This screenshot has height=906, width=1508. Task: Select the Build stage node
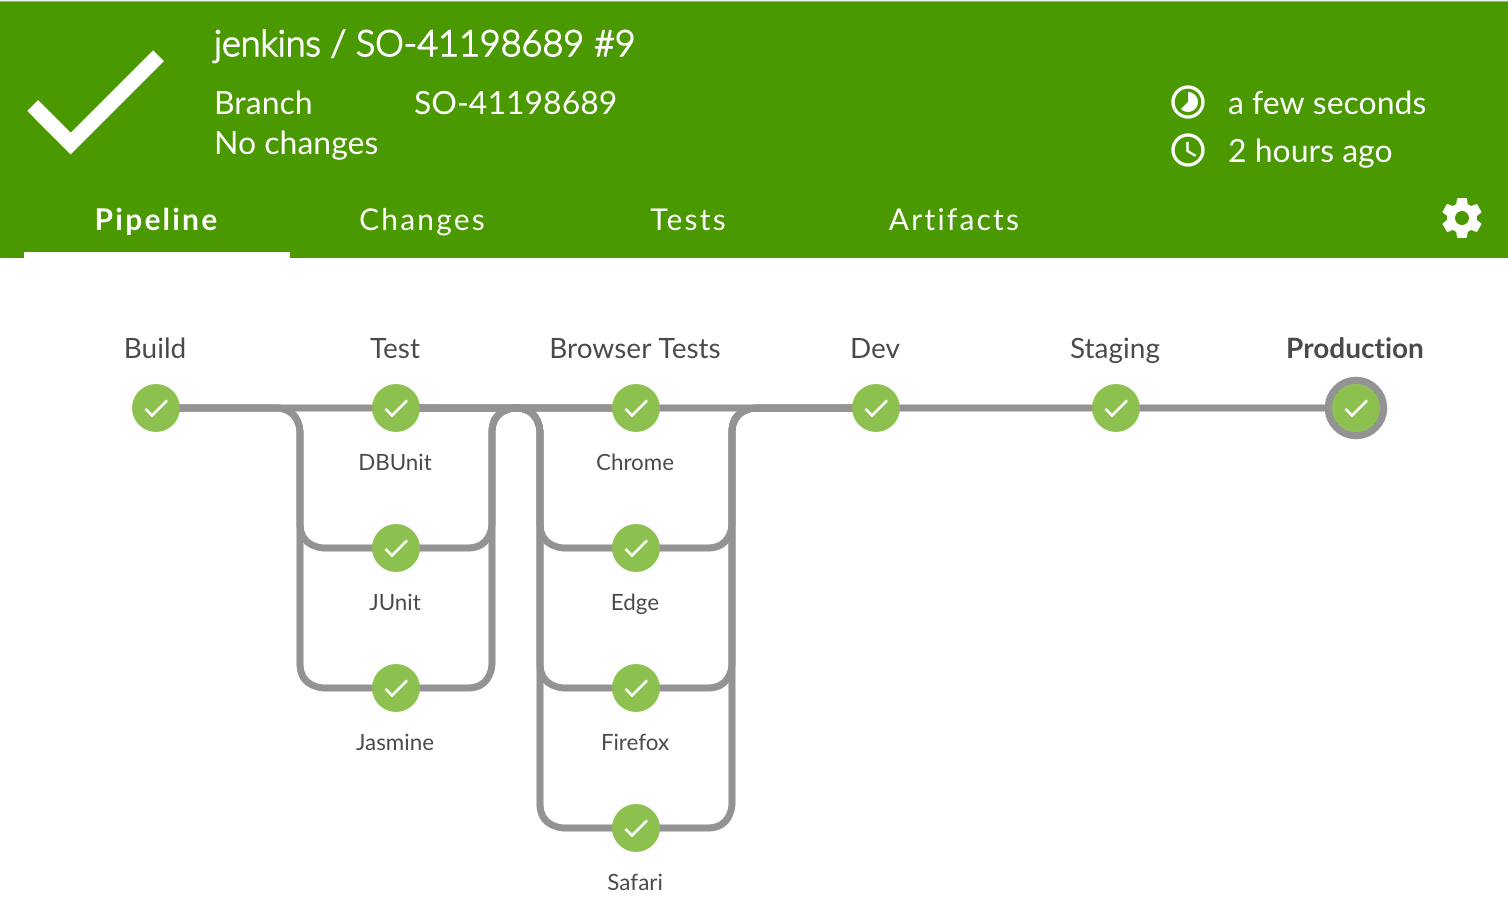tap(156, 408)
